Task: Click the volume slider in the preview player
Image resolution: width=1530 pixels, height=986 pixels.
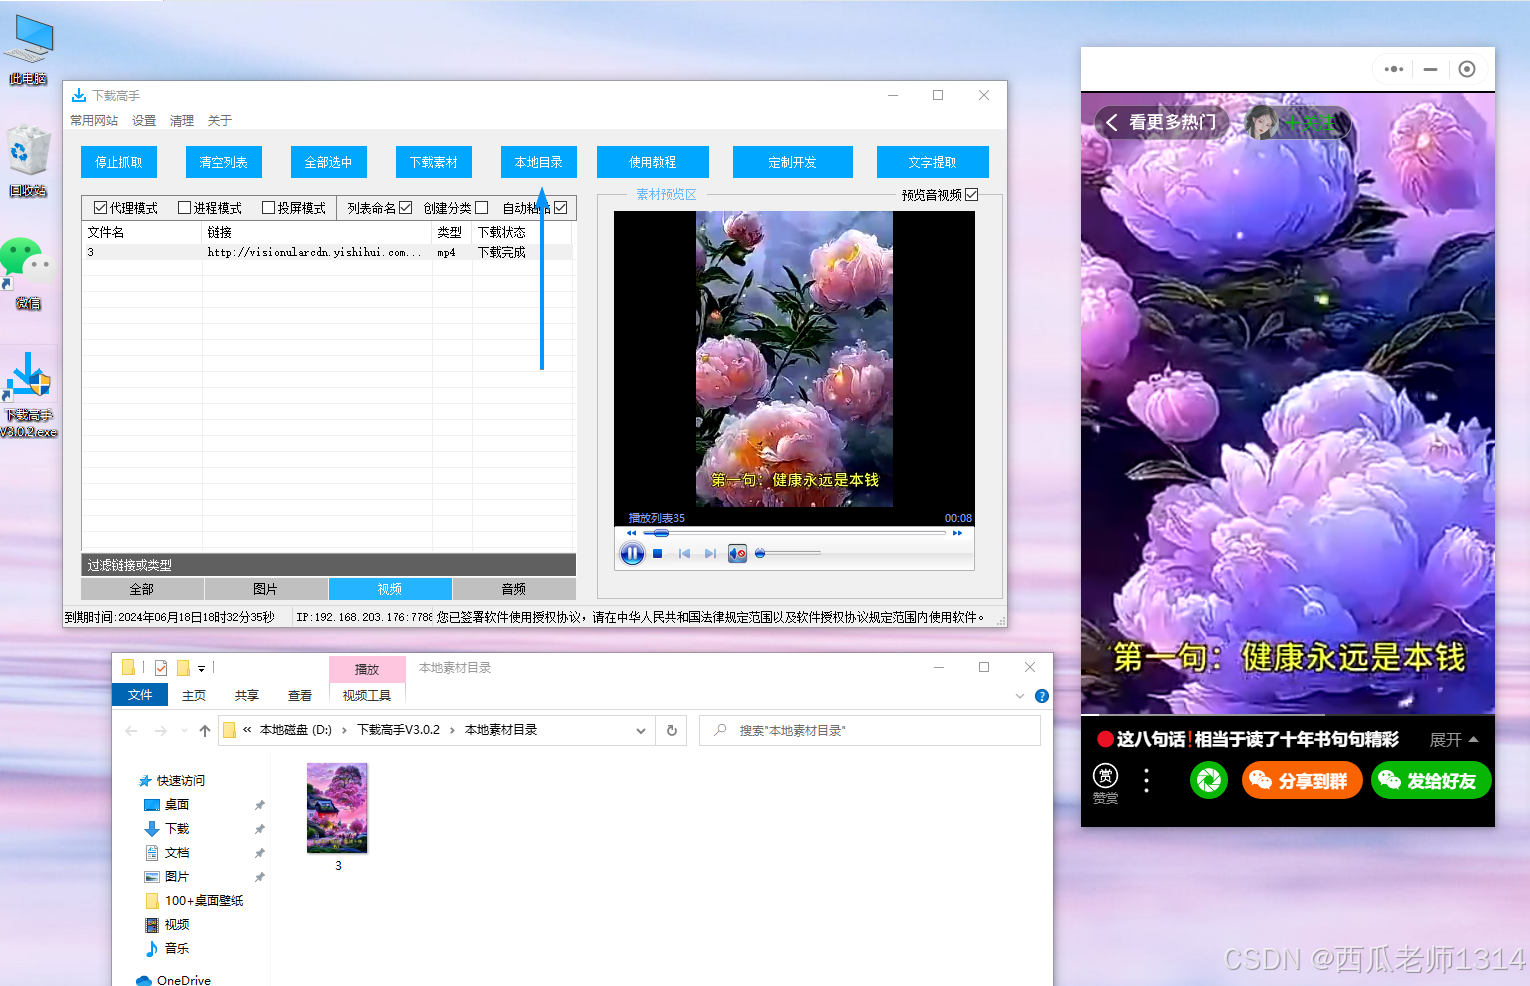Action: (788, 553)
